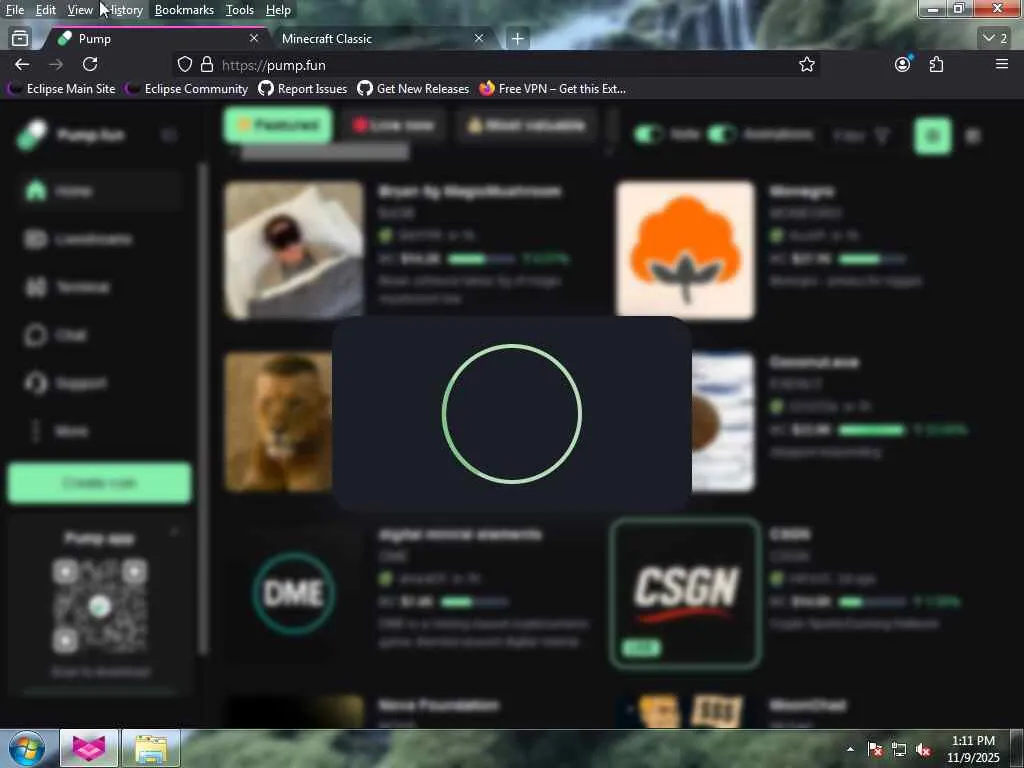Screen dimensions: 1024x768
Task: Open Free VPN extension bookmark
Action: point(552,88)
